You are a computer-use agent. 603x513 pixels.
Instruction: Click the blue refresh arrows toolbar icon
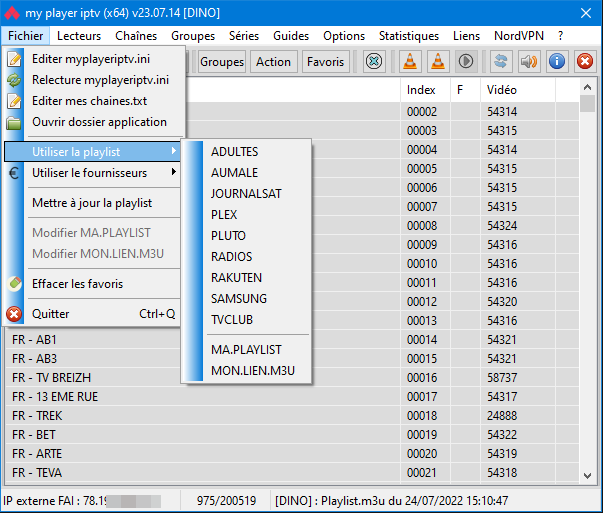click(x=501, y=62)
